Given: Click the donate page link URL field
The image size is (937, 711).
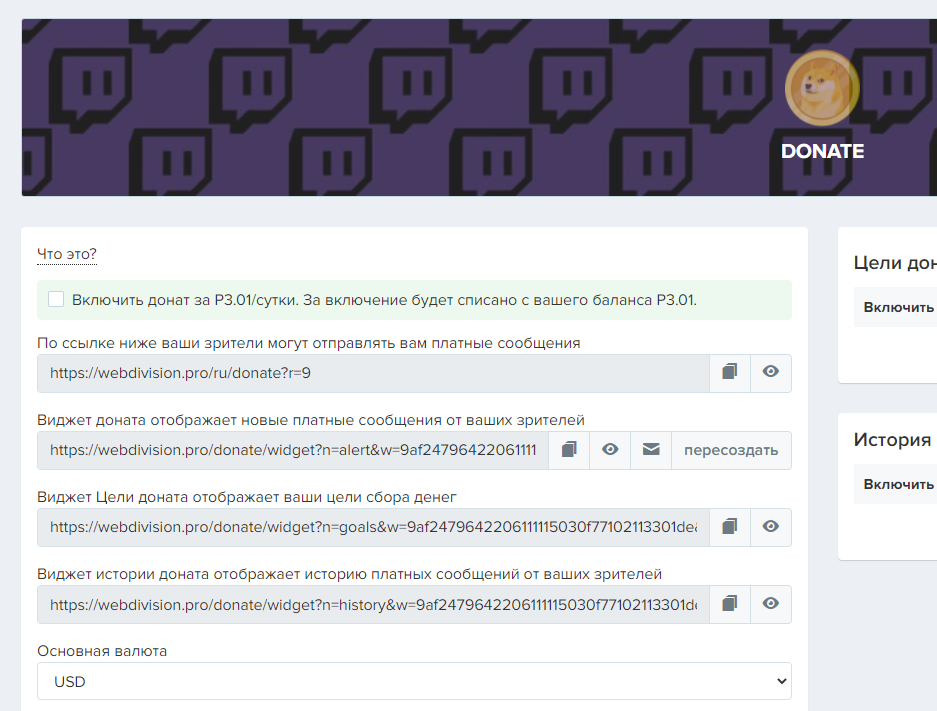Looking at the screenshot, I should (373, 373).
